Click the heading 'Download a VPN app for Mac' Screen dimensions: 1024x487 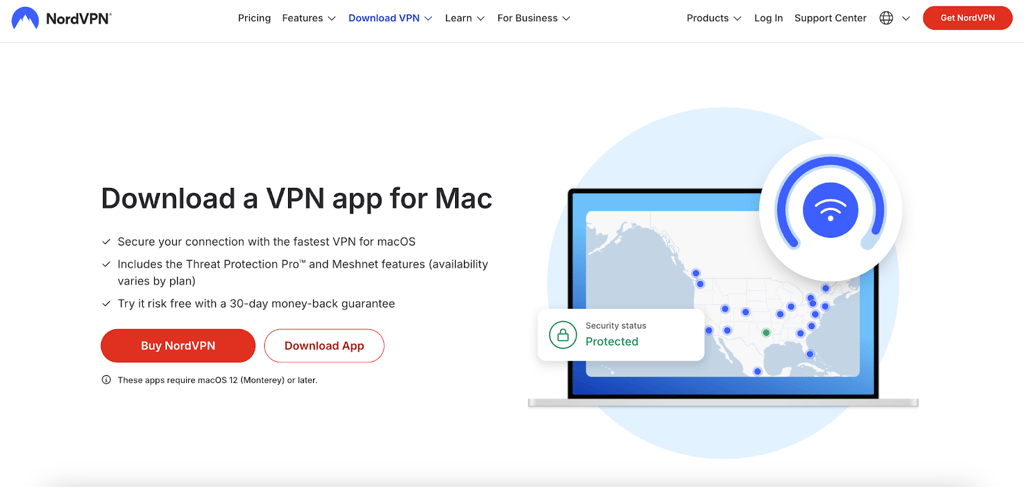coord(296,199)
